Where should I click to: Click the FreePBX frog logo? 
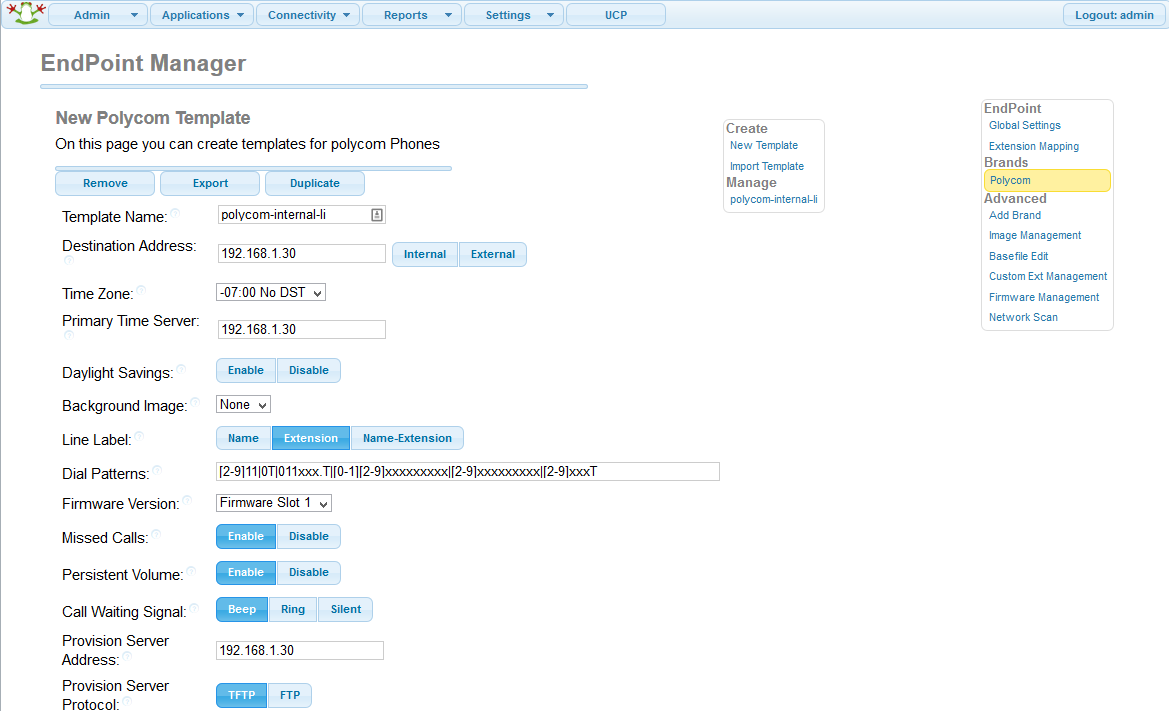coord(26,13)
